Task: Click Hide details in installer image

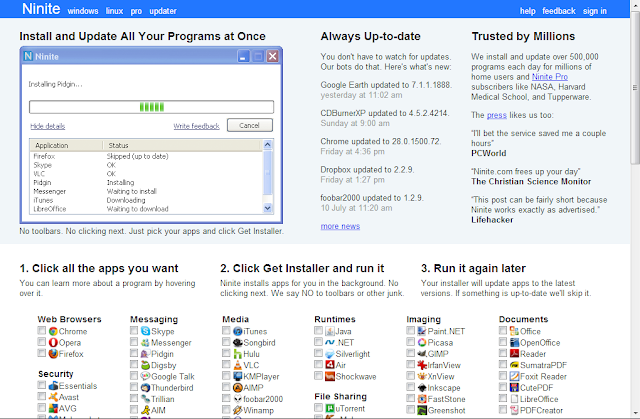Action: coord(48,126)
